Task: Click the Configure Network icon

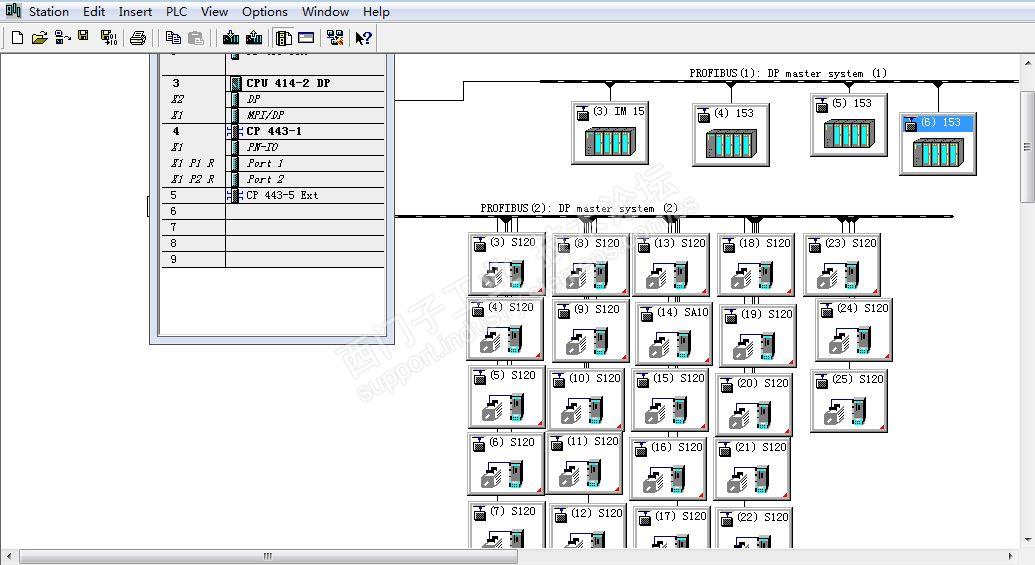Action: point(335,38)
